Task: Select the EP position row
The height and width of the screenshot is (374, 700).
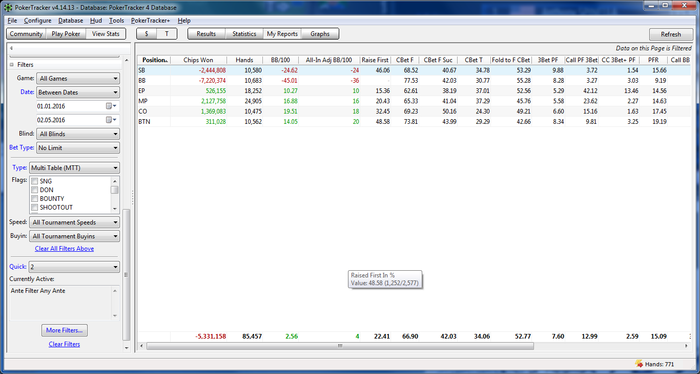Action: [414, 91]
